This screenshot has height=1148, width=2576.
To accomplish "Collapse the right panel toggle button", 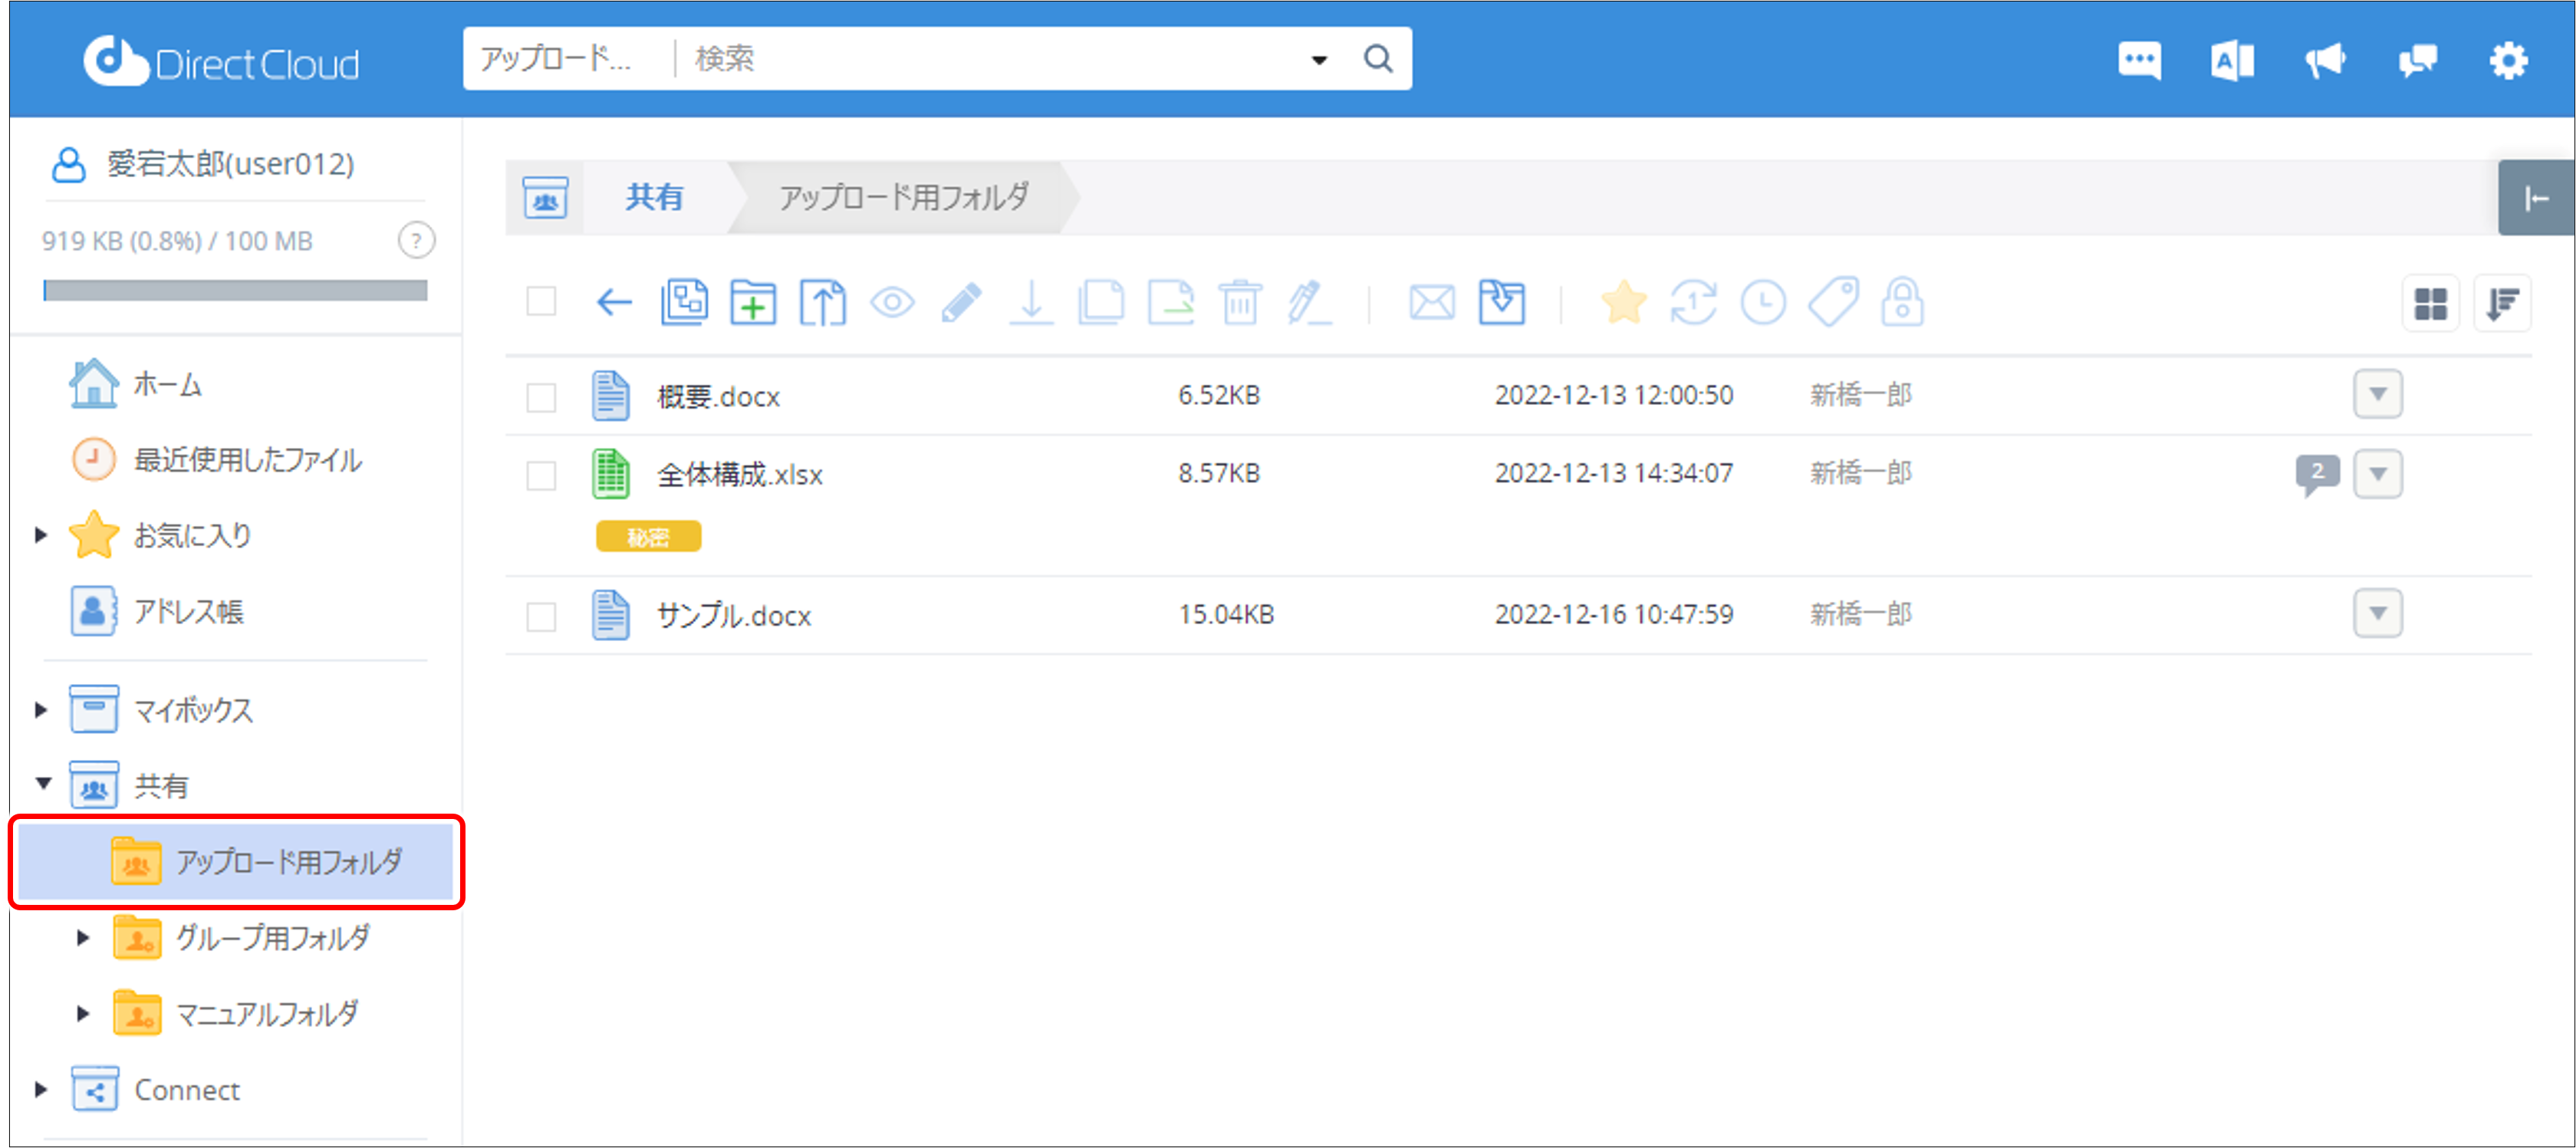I will (x=2536, y=199).
